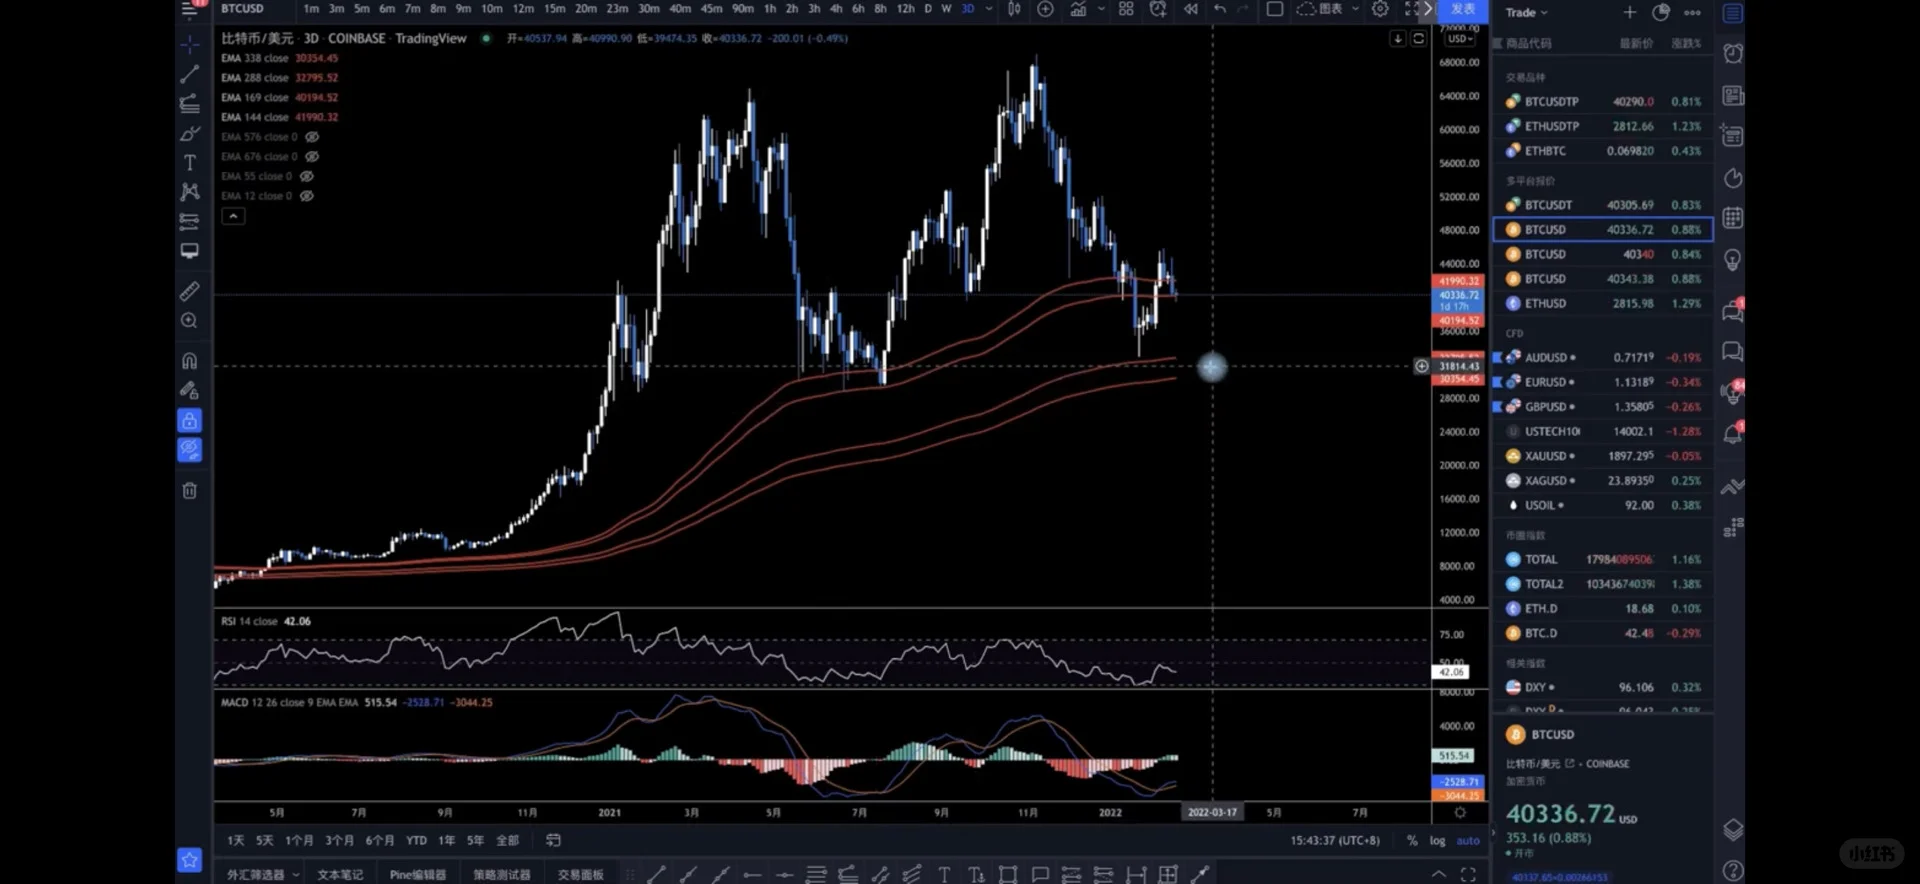
Task: Select XAUUSD in the watchlist
Action: [1603, 456]
